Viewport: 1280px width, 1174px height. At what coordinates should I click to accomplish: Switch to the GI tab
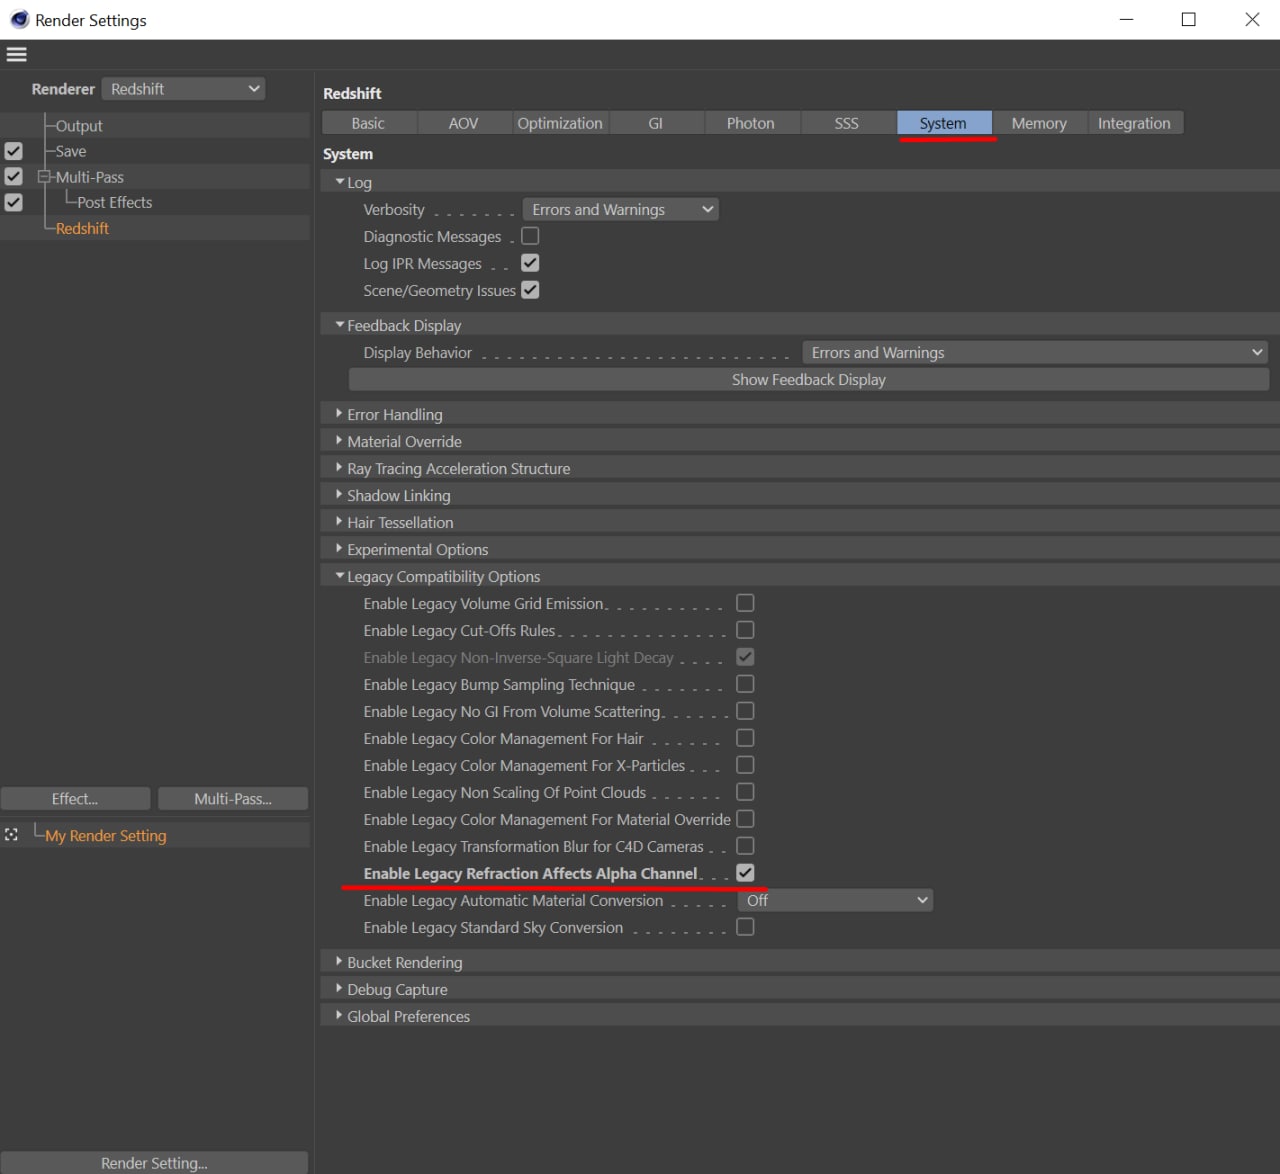[656, 123]
